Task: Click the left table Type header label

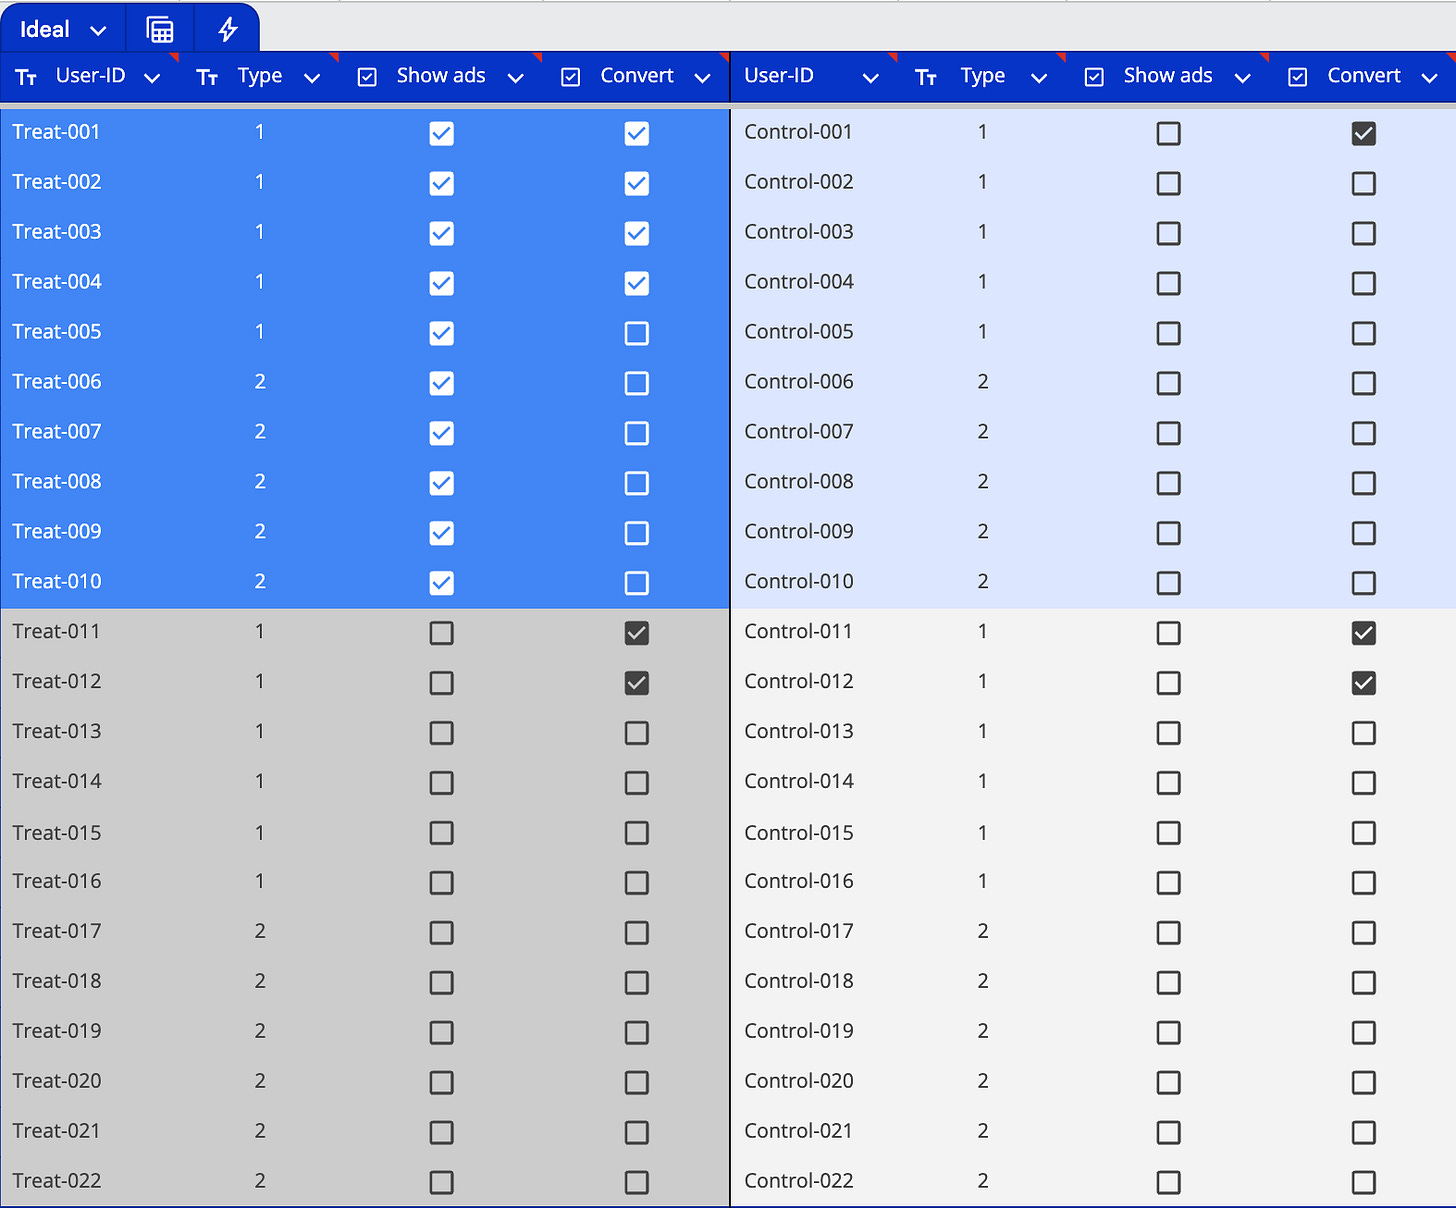Action: click(x=260, y=77)
